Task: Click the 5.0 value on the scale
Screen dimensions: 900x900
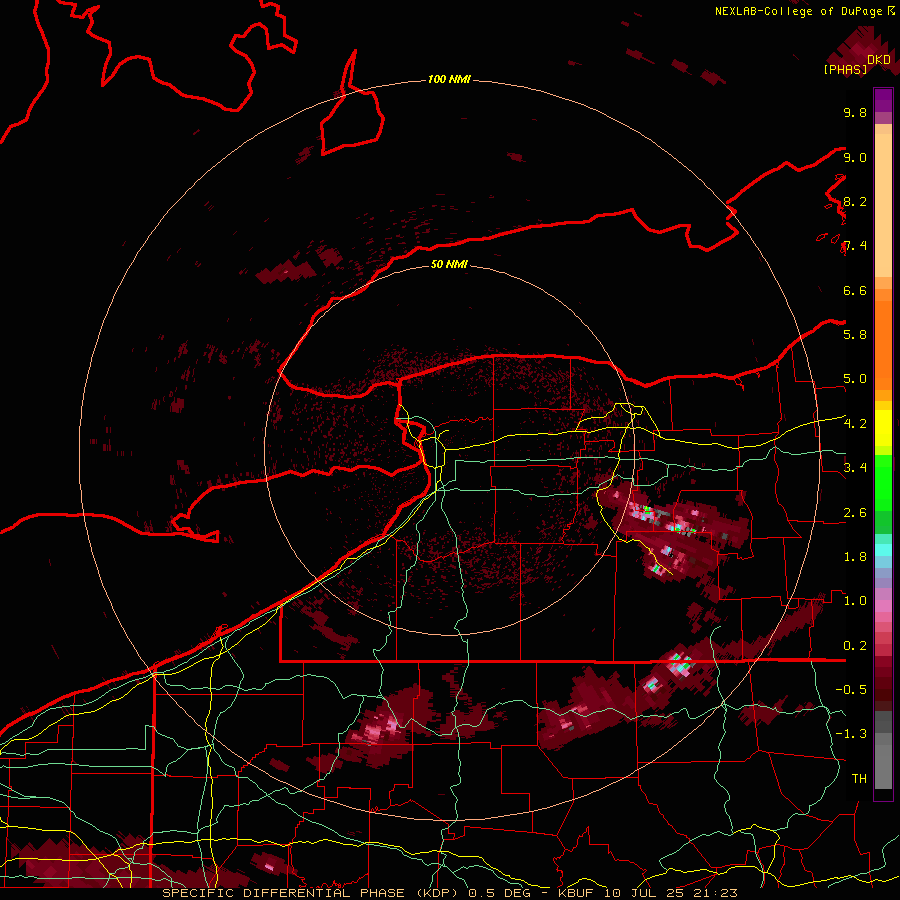Action: pyautogui.click(x=855, y=379)
